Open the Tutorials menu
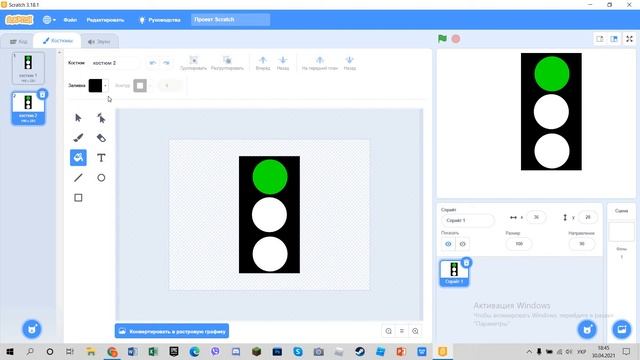 [x=160, y=20]
